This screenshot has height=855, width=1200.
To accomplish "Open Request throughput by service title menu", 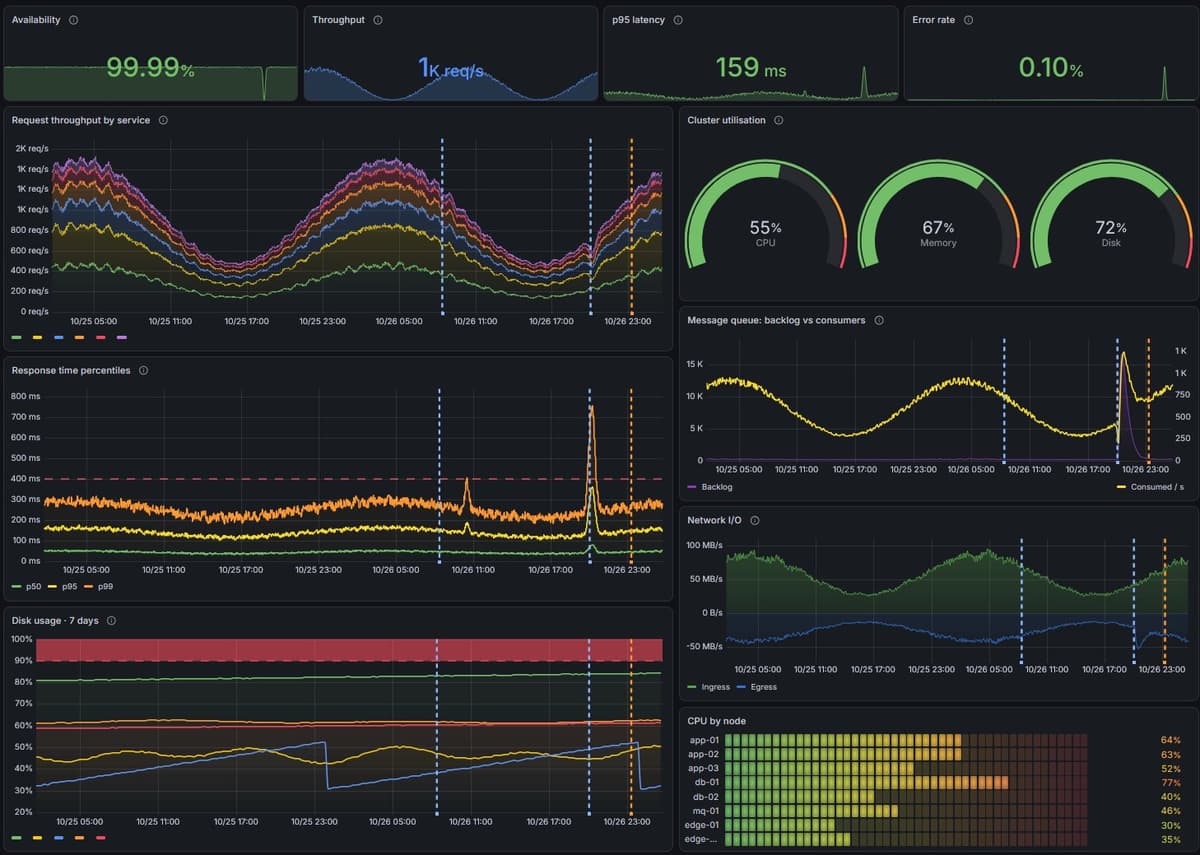I will [x=81, y=120].
